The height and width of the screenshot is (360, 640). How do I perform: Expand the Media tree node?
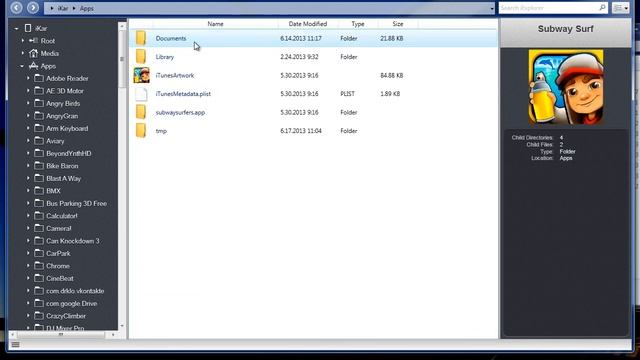(x=23, y=53)
